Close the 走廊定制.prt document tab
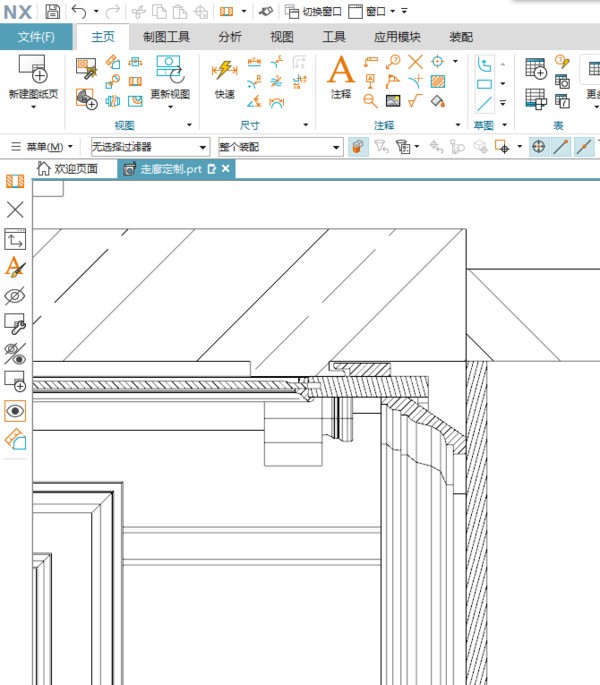The image size is (600, 685). pyautogui.click(x=226, y=169)
